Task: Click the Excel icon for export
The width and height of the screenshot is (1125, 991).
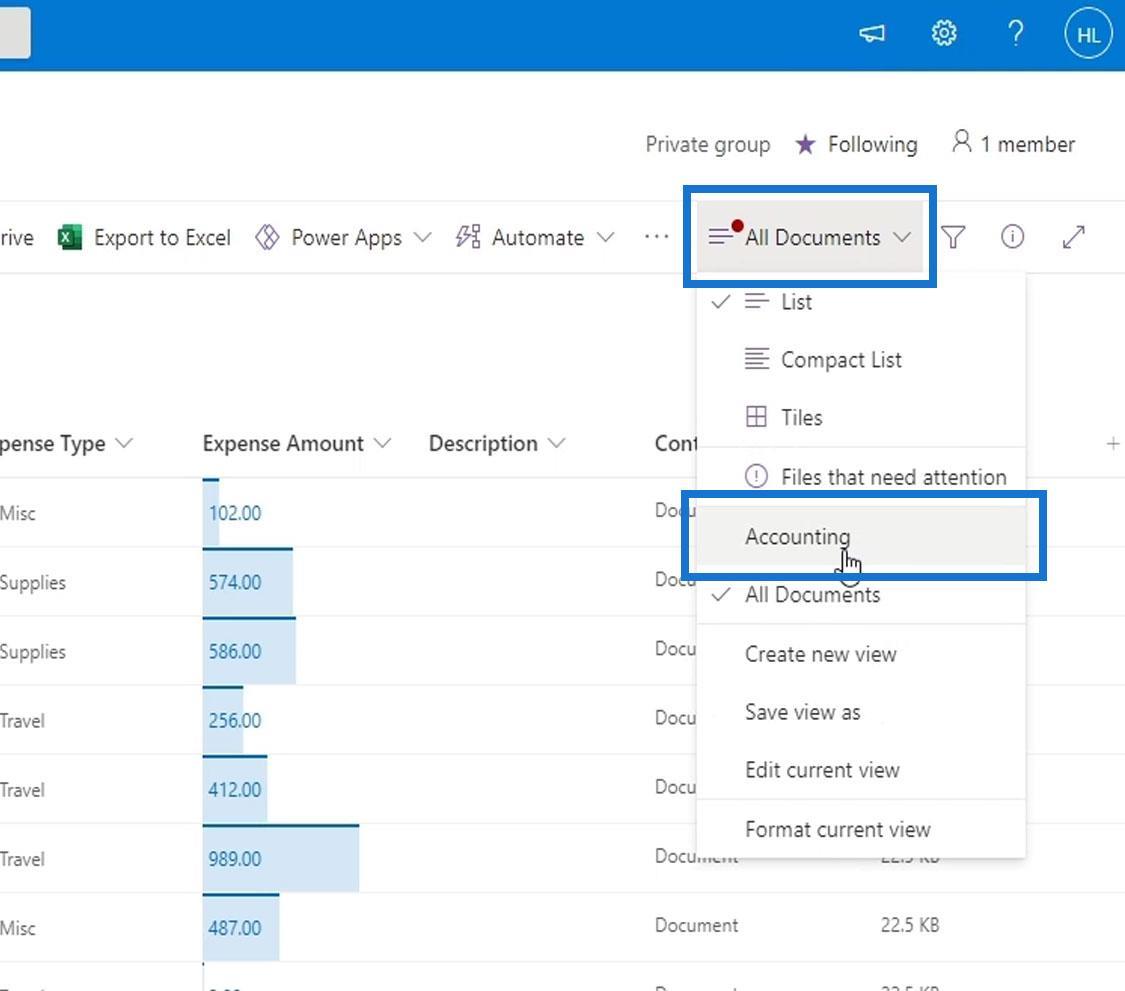Action: 70,238
